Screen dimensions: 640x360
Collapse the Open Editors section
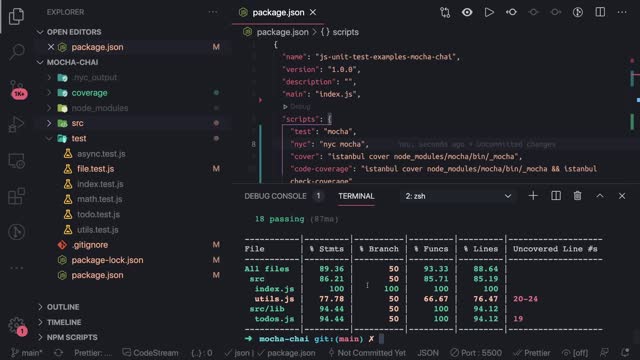(74, 32)
